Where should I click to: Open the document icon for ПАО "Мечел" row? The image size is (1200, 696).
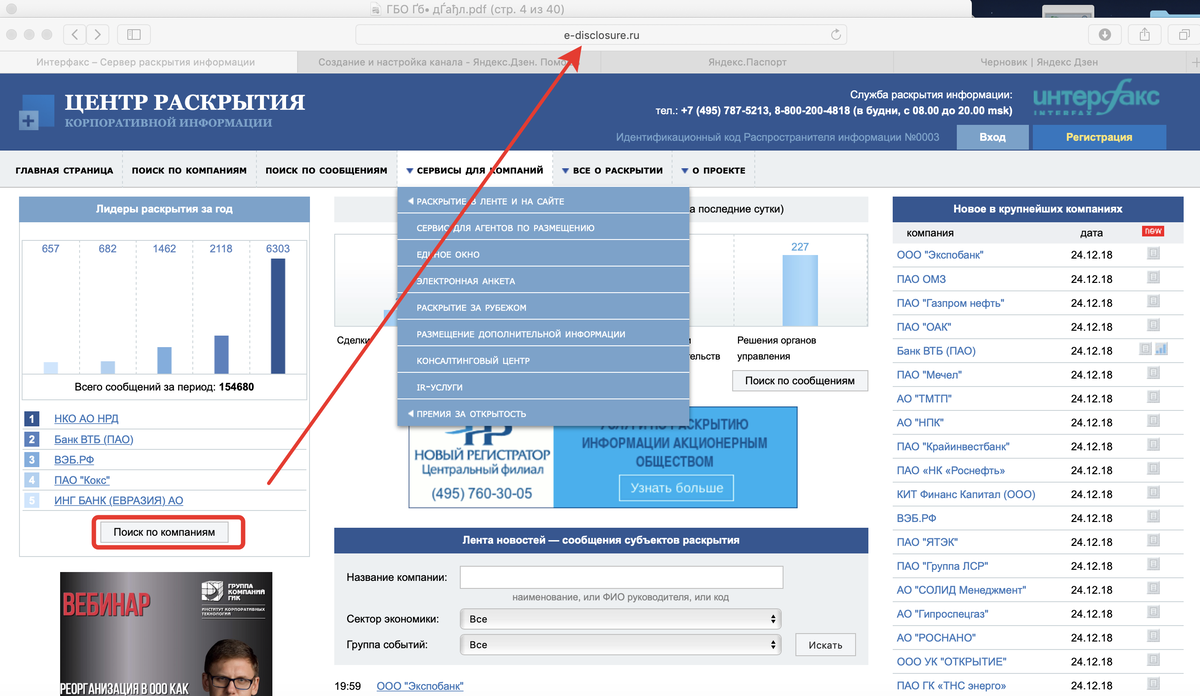pyautogui.click(x=1153, y=374)
